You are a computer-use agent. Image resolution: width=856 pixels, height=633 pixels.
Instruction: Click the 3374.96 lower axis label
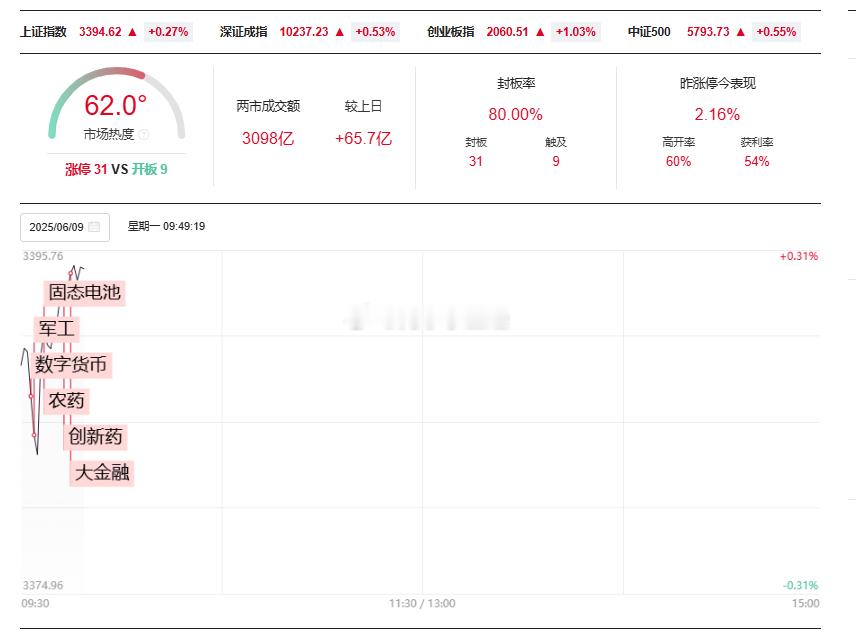(43, 586)
